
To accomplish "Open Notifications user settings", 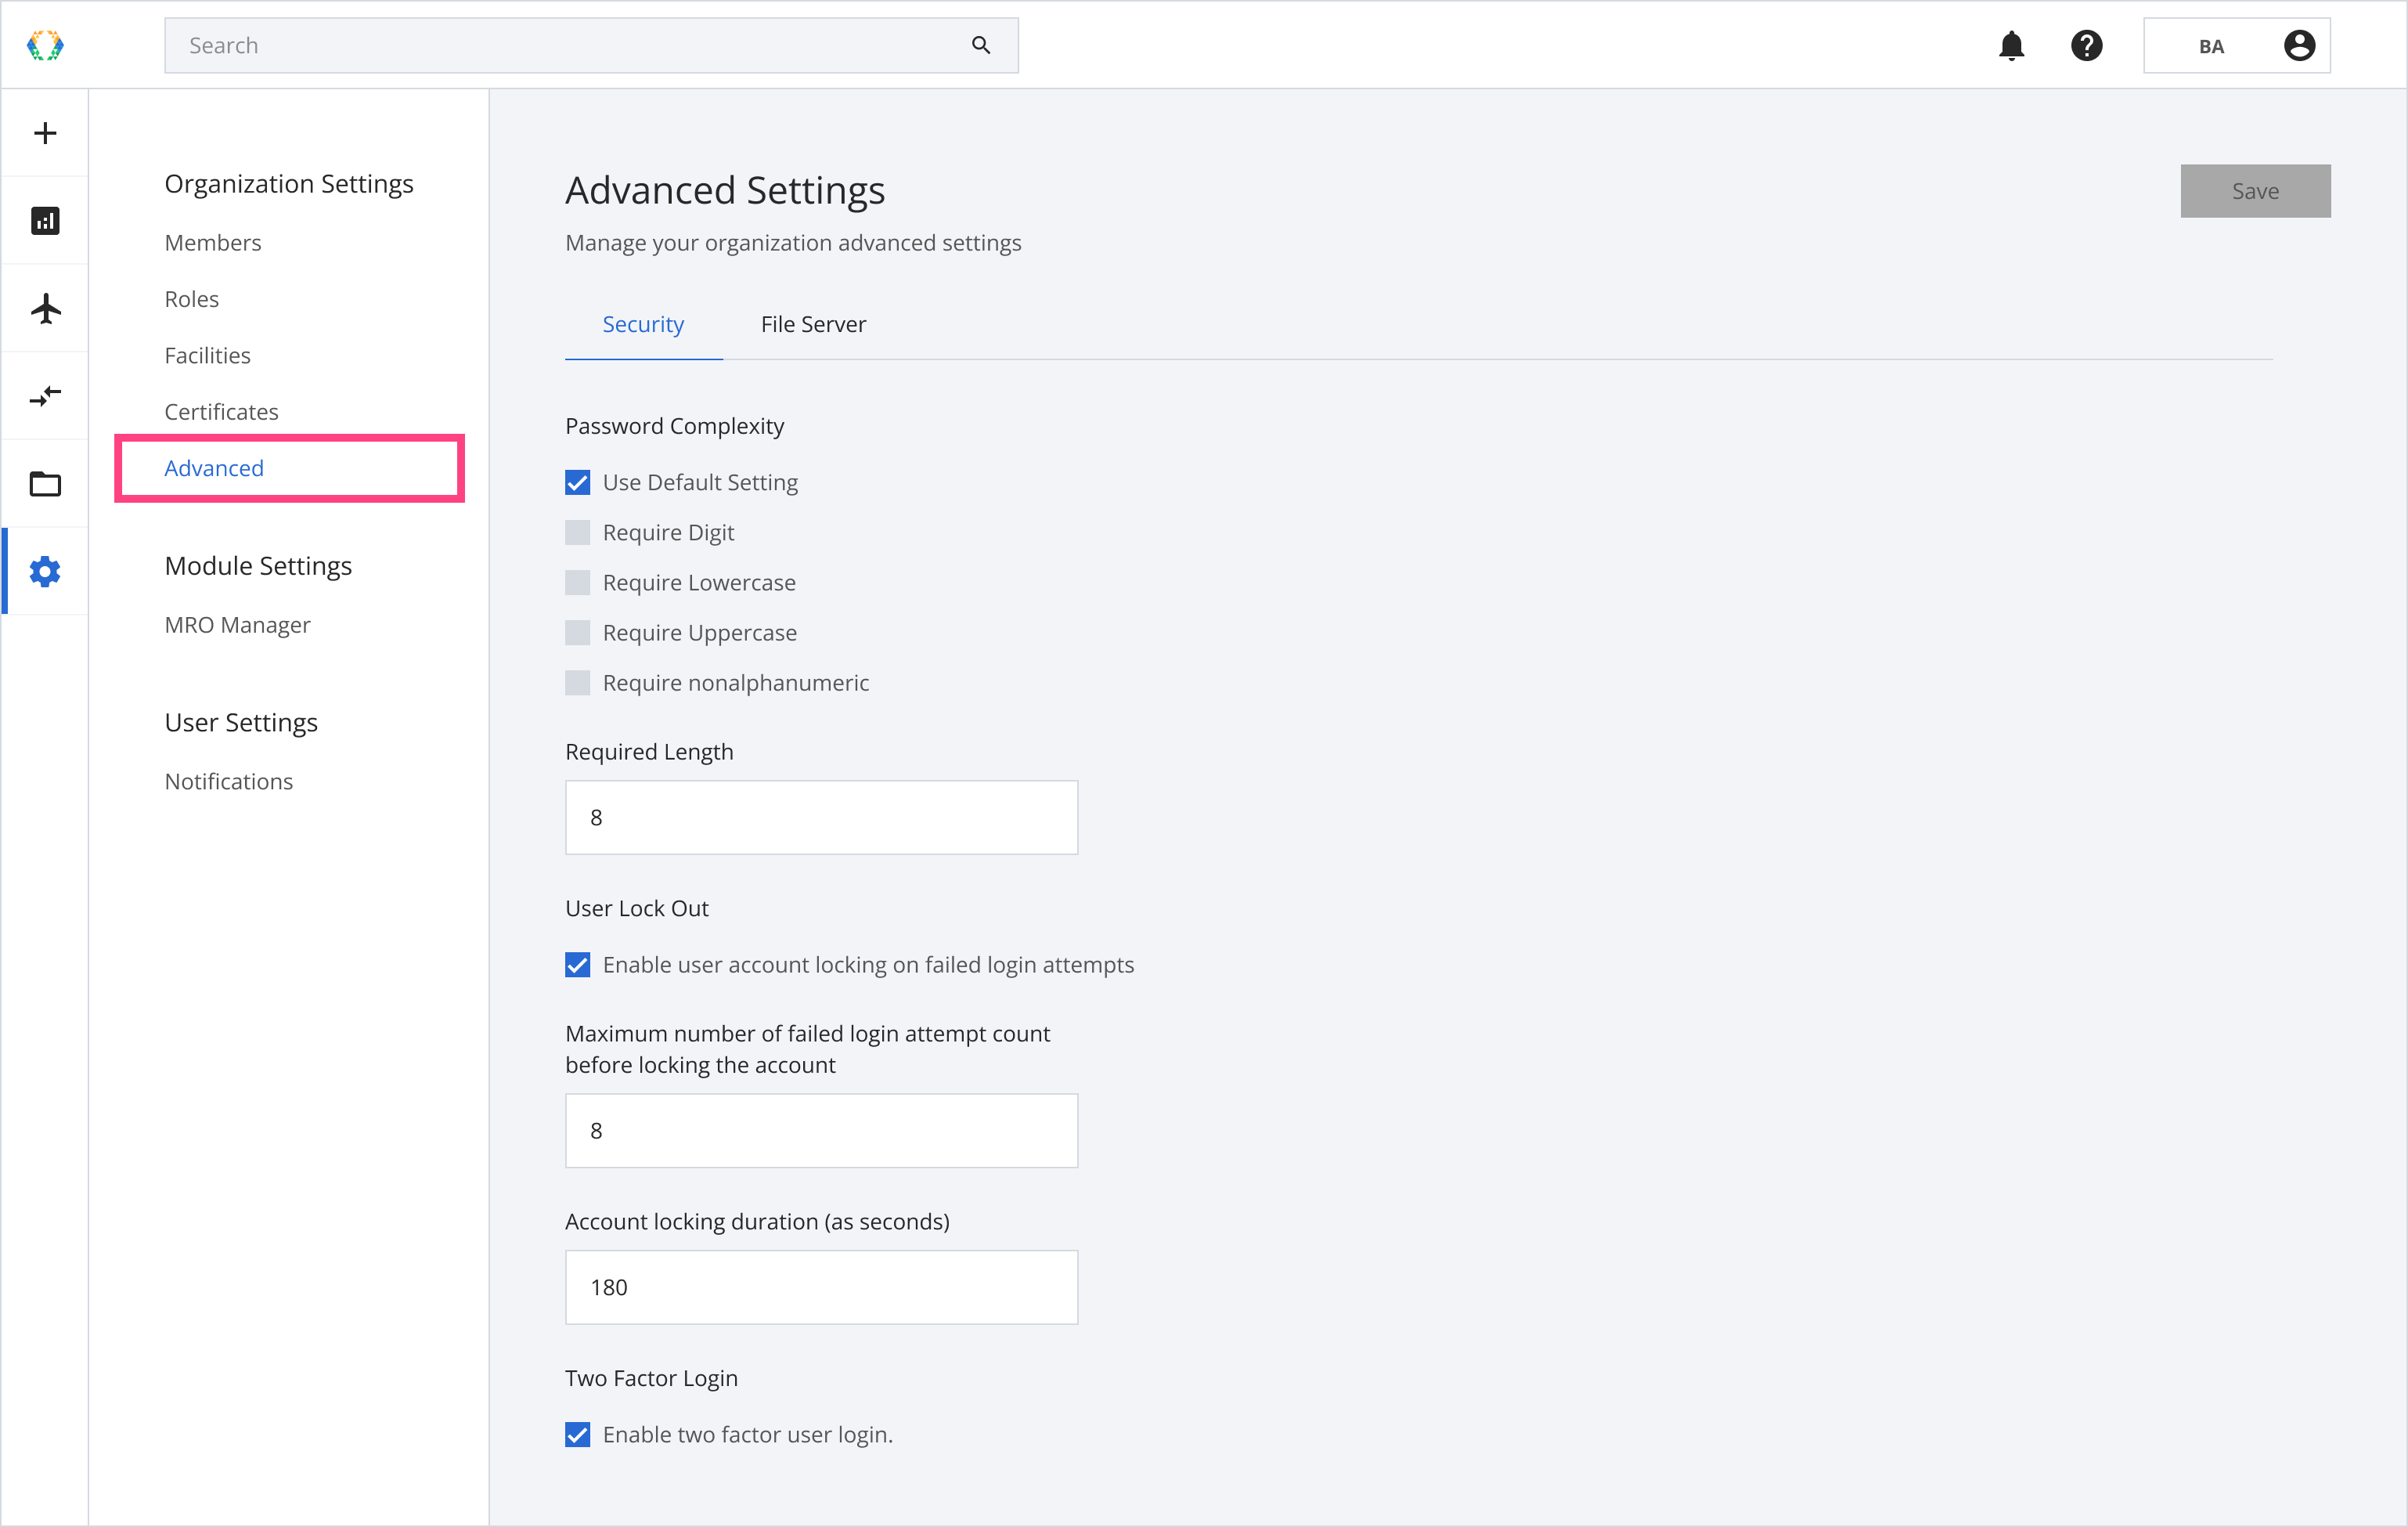I will click(229, 781).
